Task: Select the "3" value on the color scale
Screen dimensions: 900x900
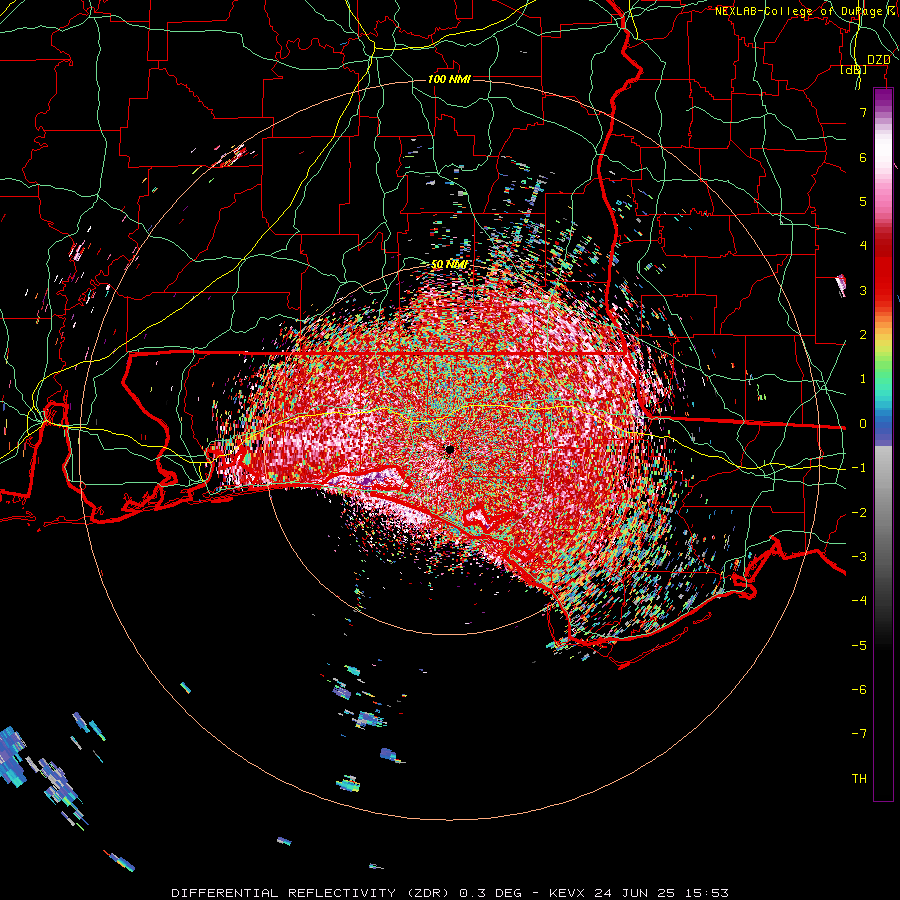Action: (863, 290)
